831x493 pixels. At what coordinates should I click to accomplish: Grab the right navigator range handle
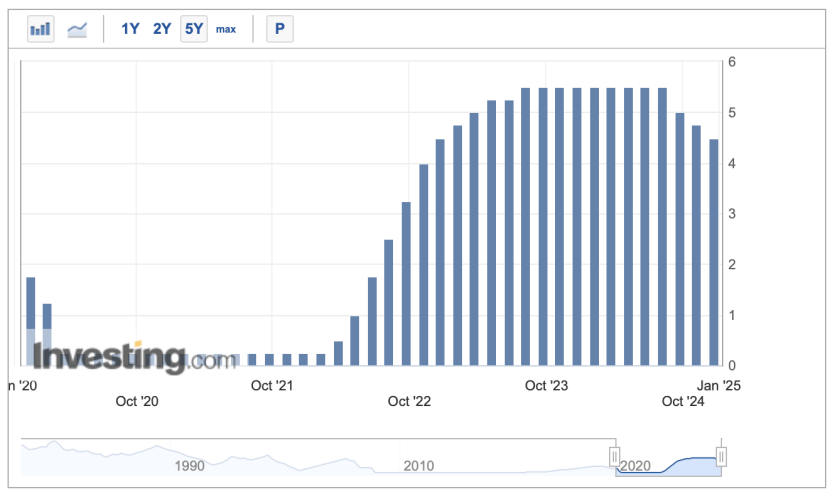tap(721, 457)
